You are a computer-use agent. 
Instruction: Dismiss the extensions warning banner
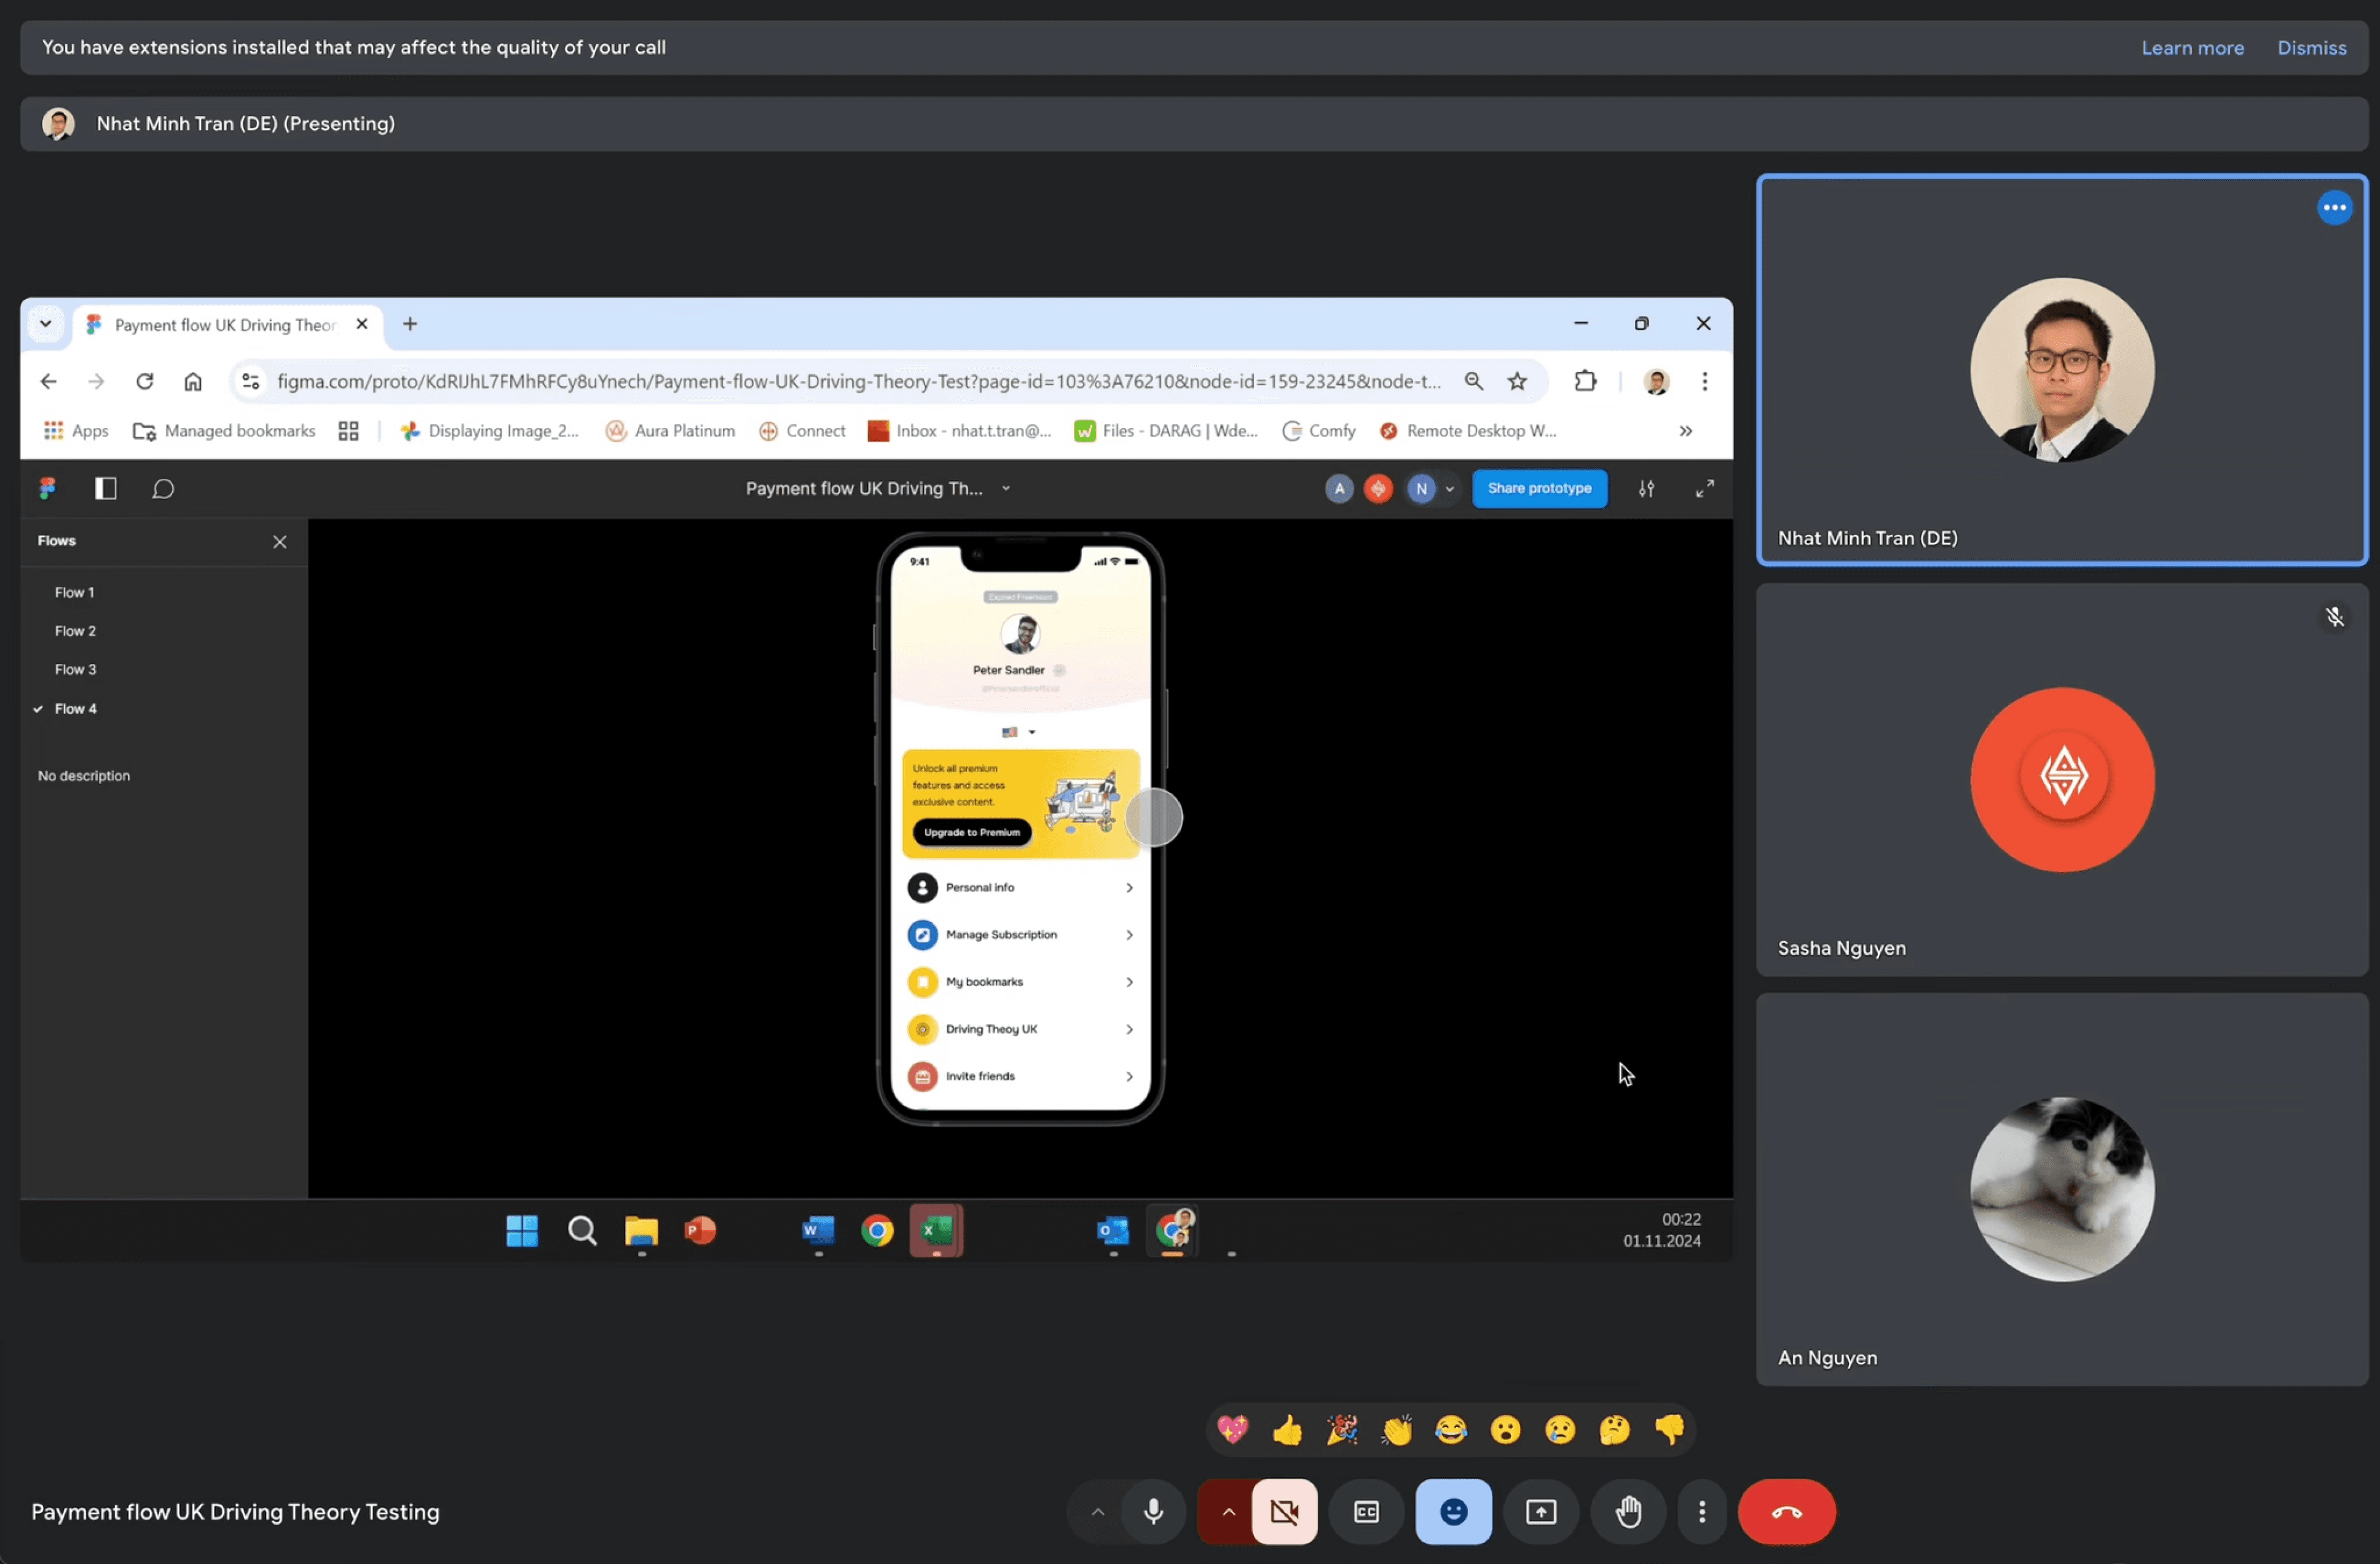(2311, 47)
